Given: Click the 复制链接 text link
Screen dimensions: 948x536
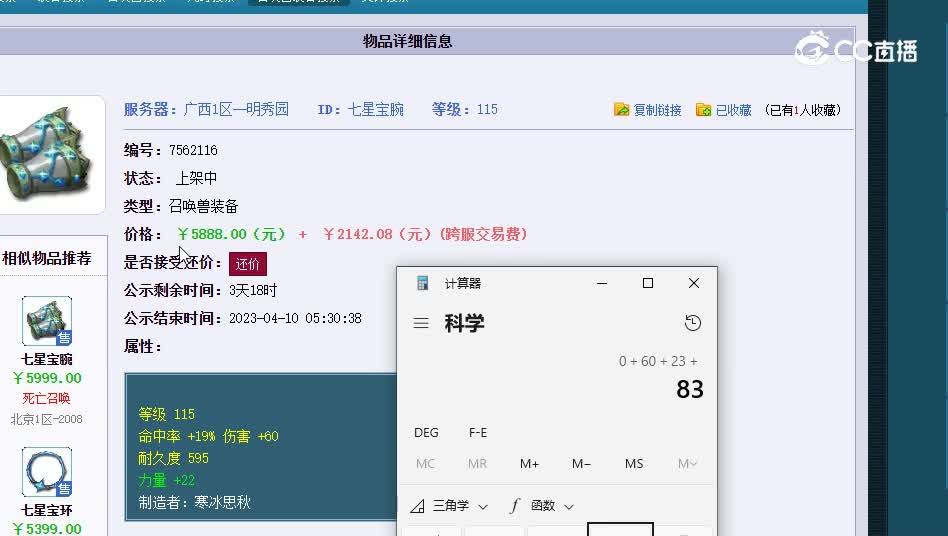Looking at the screenshot, I should coord(657,110).
